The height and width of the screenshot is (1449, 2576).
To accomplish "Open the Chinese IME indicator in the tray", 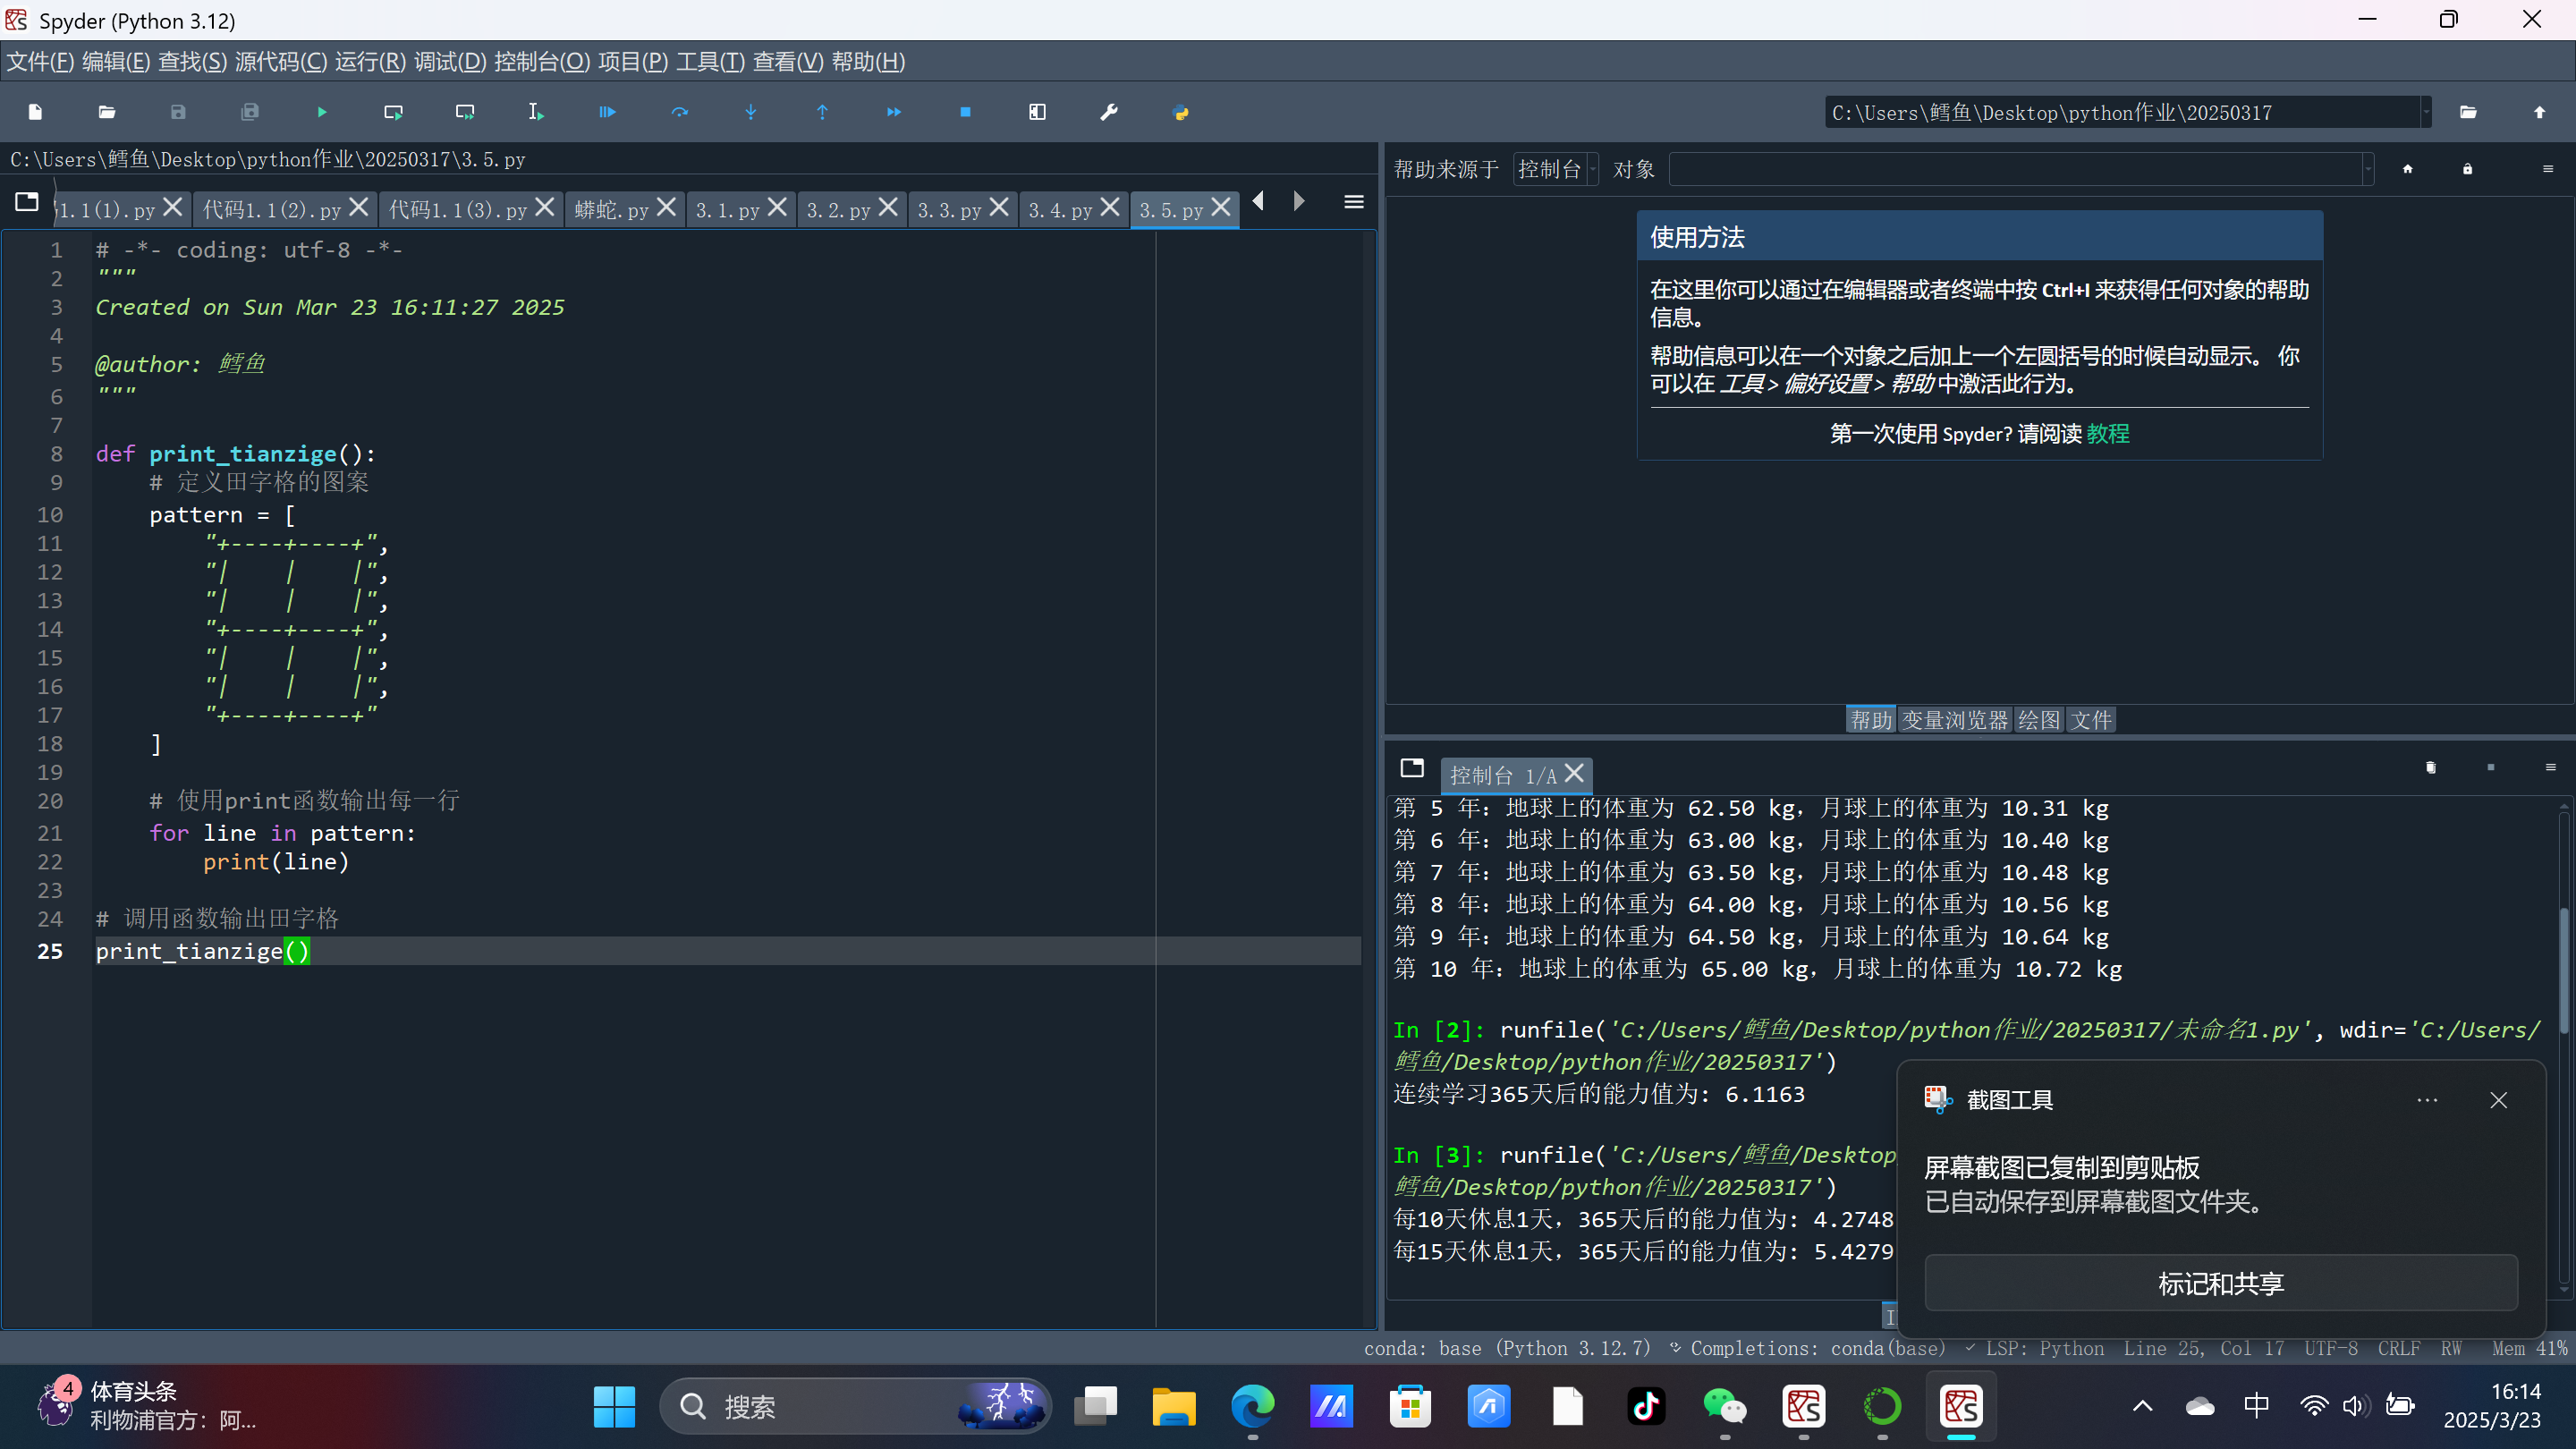I will (2256, 1406).
